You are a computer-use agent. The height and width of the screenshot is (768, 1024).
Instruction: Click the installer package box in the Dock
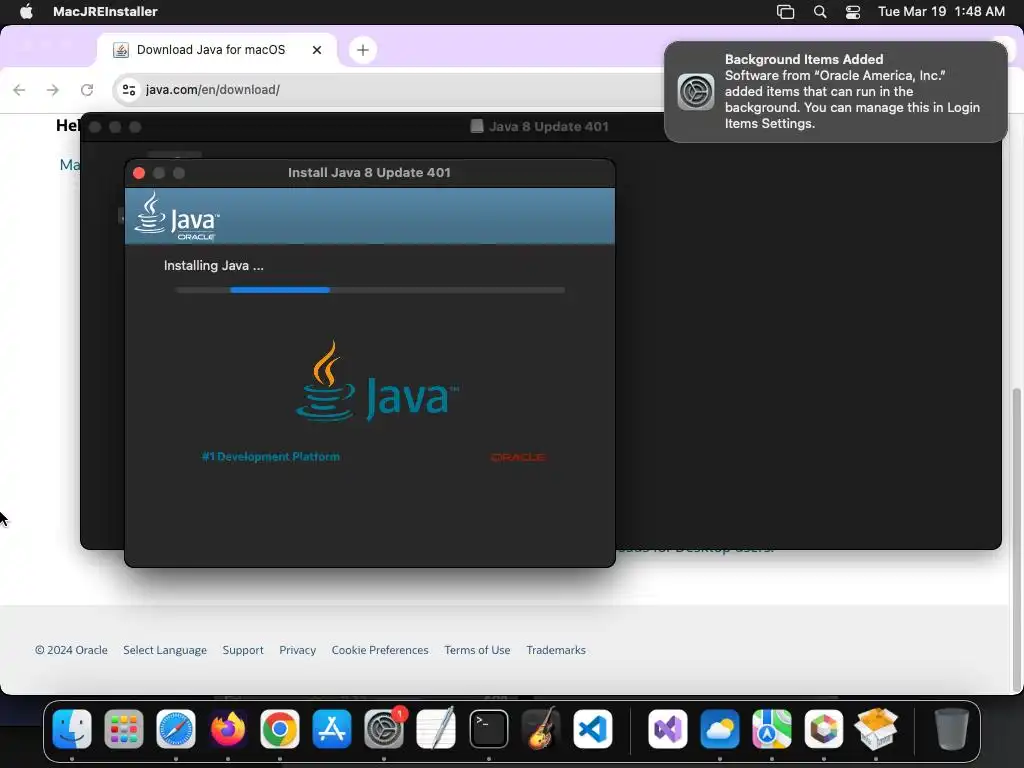(x=876, y=729)
